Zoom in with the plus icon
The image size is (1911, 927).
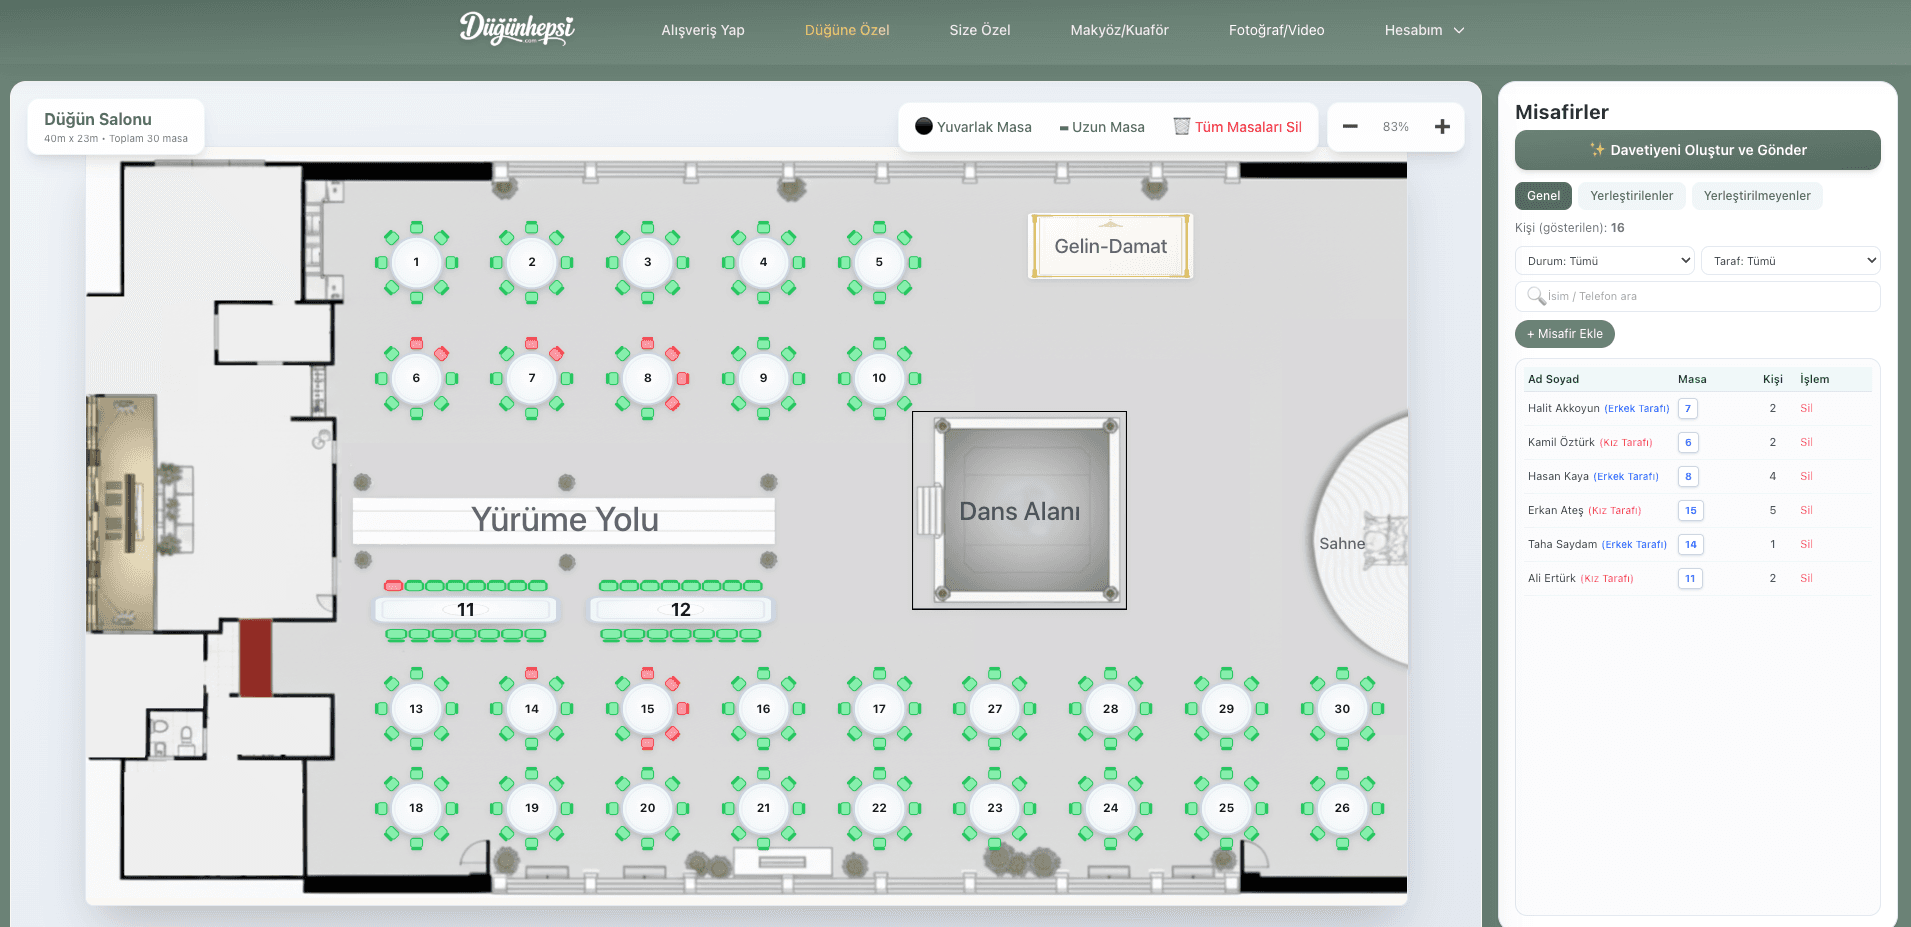[x=1442, y=126]
